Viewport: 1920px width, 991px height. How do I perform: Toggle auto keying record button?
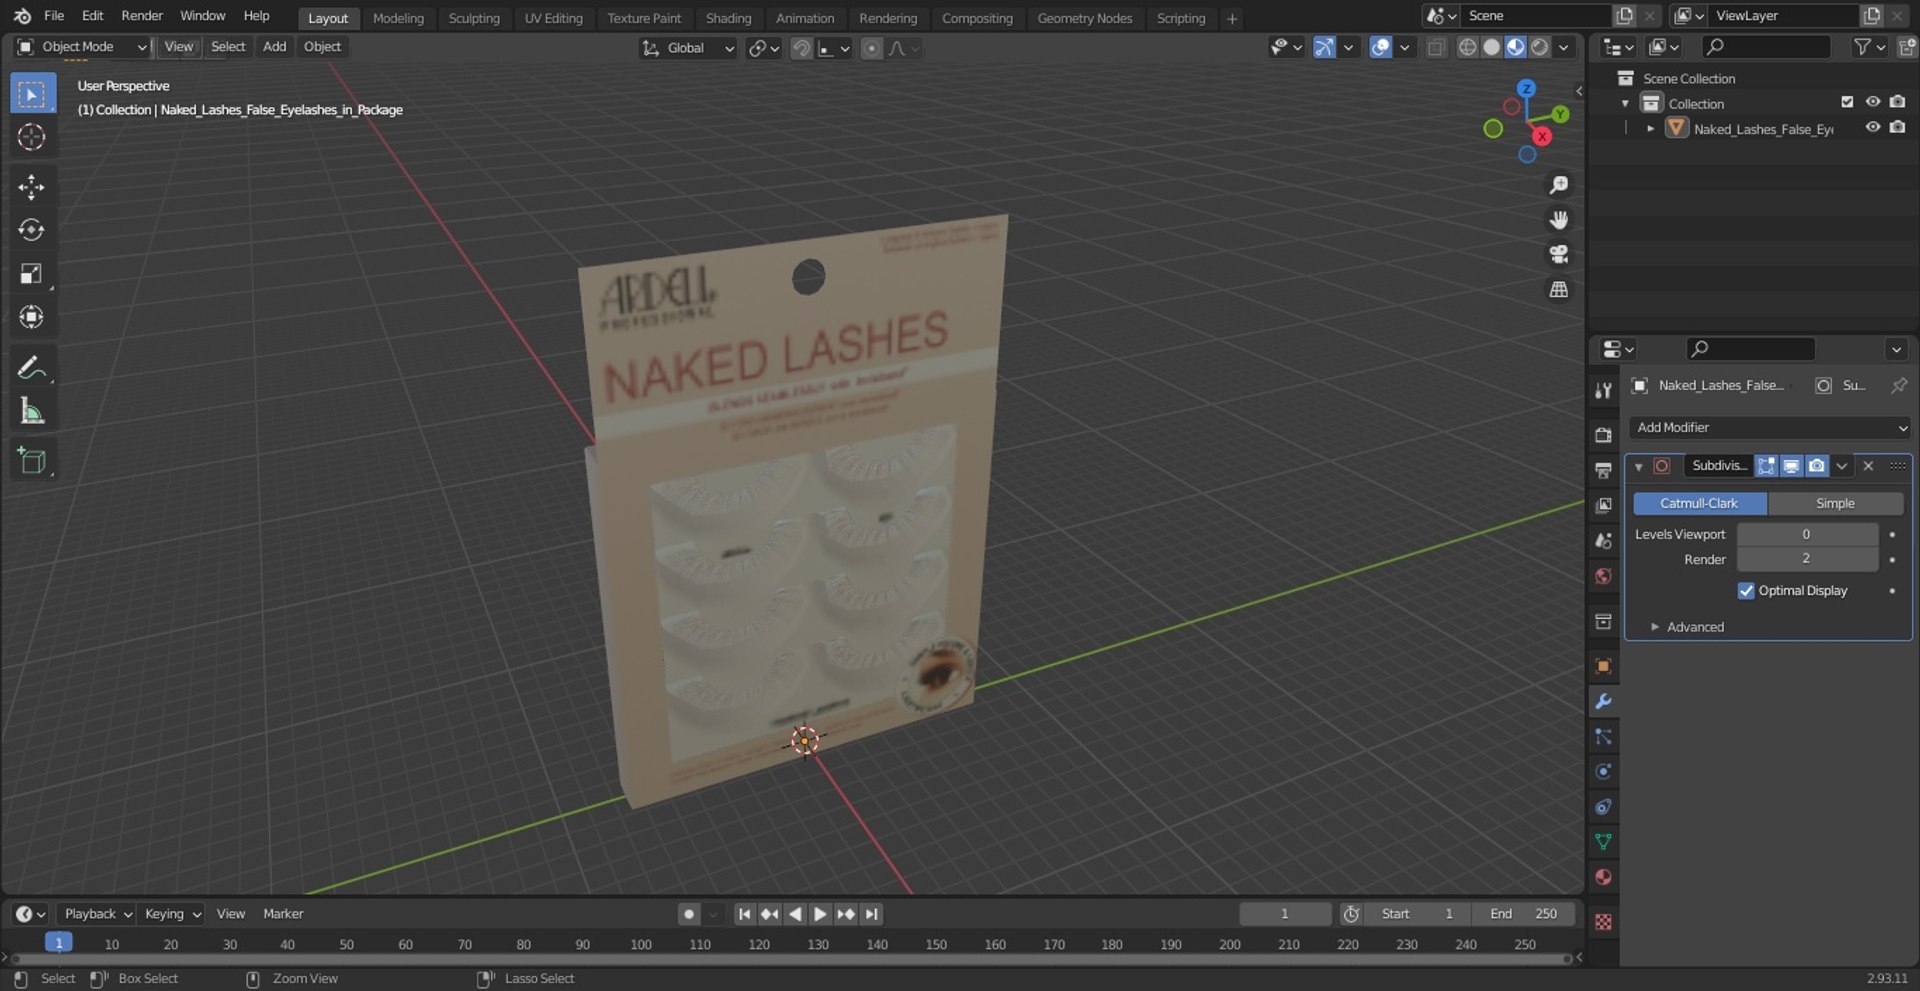tap(688, 914)
